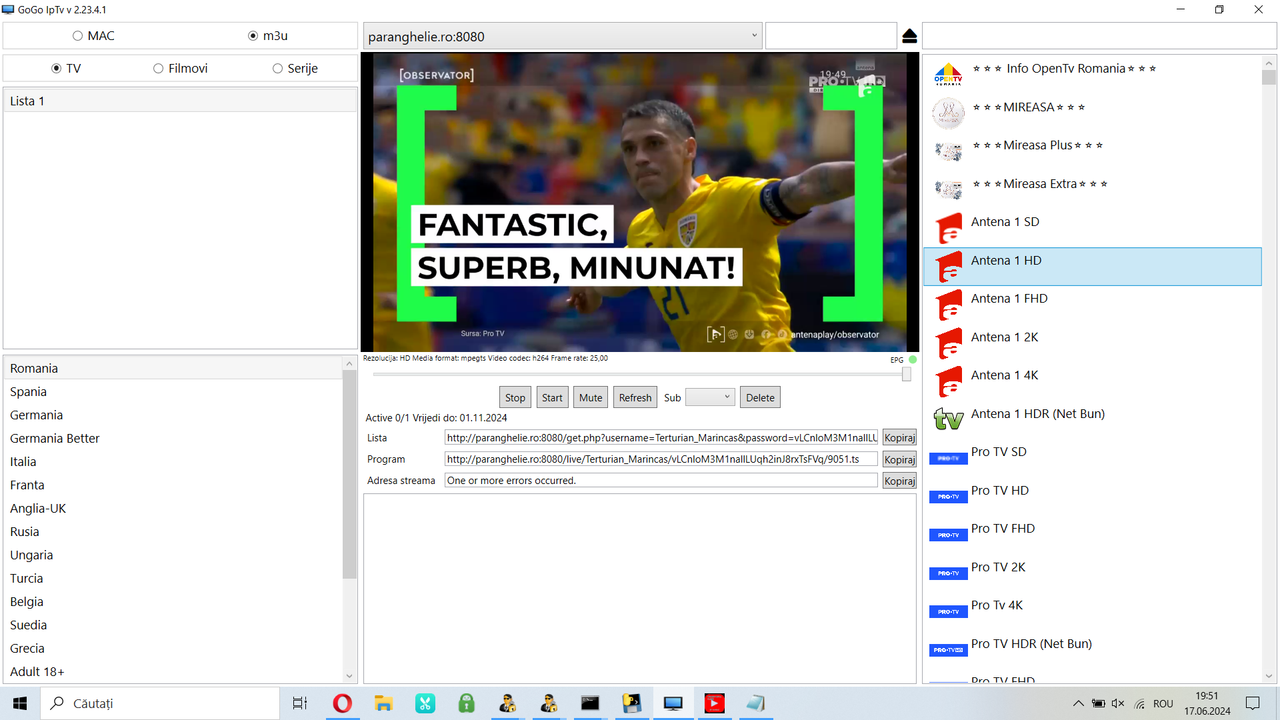Viewport: 1280px width, 720px height.
Task: Open Task View on the taskbar
Action: [299, 703]
